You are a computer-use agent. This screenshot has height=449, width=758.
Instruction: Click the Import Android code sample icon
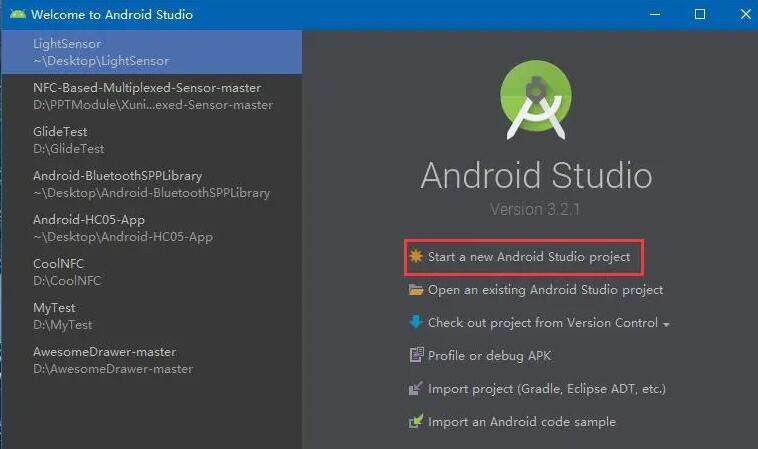point(416,421)
